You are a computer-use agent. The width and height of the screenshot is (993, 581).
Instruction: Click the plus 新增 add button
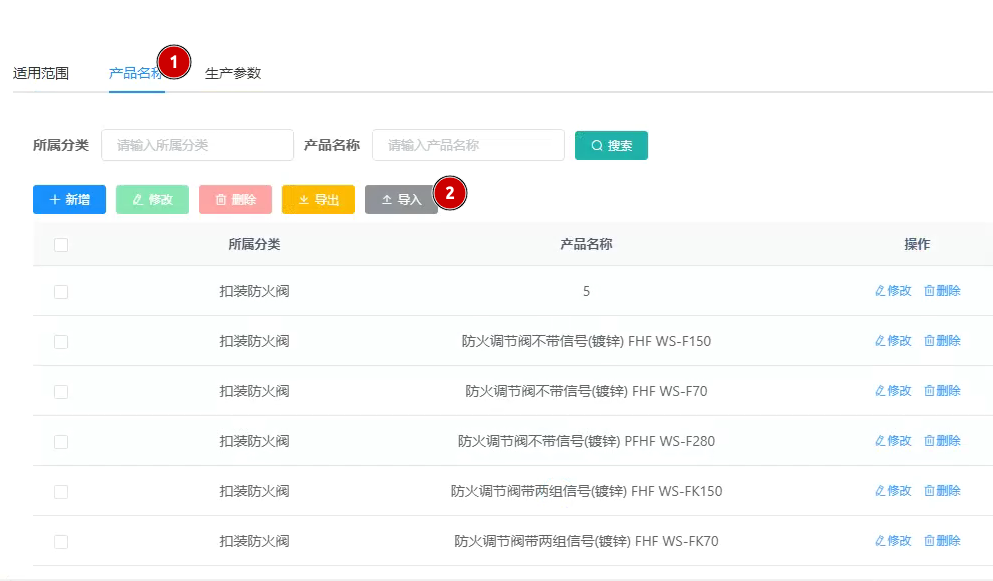click(69, 199)
